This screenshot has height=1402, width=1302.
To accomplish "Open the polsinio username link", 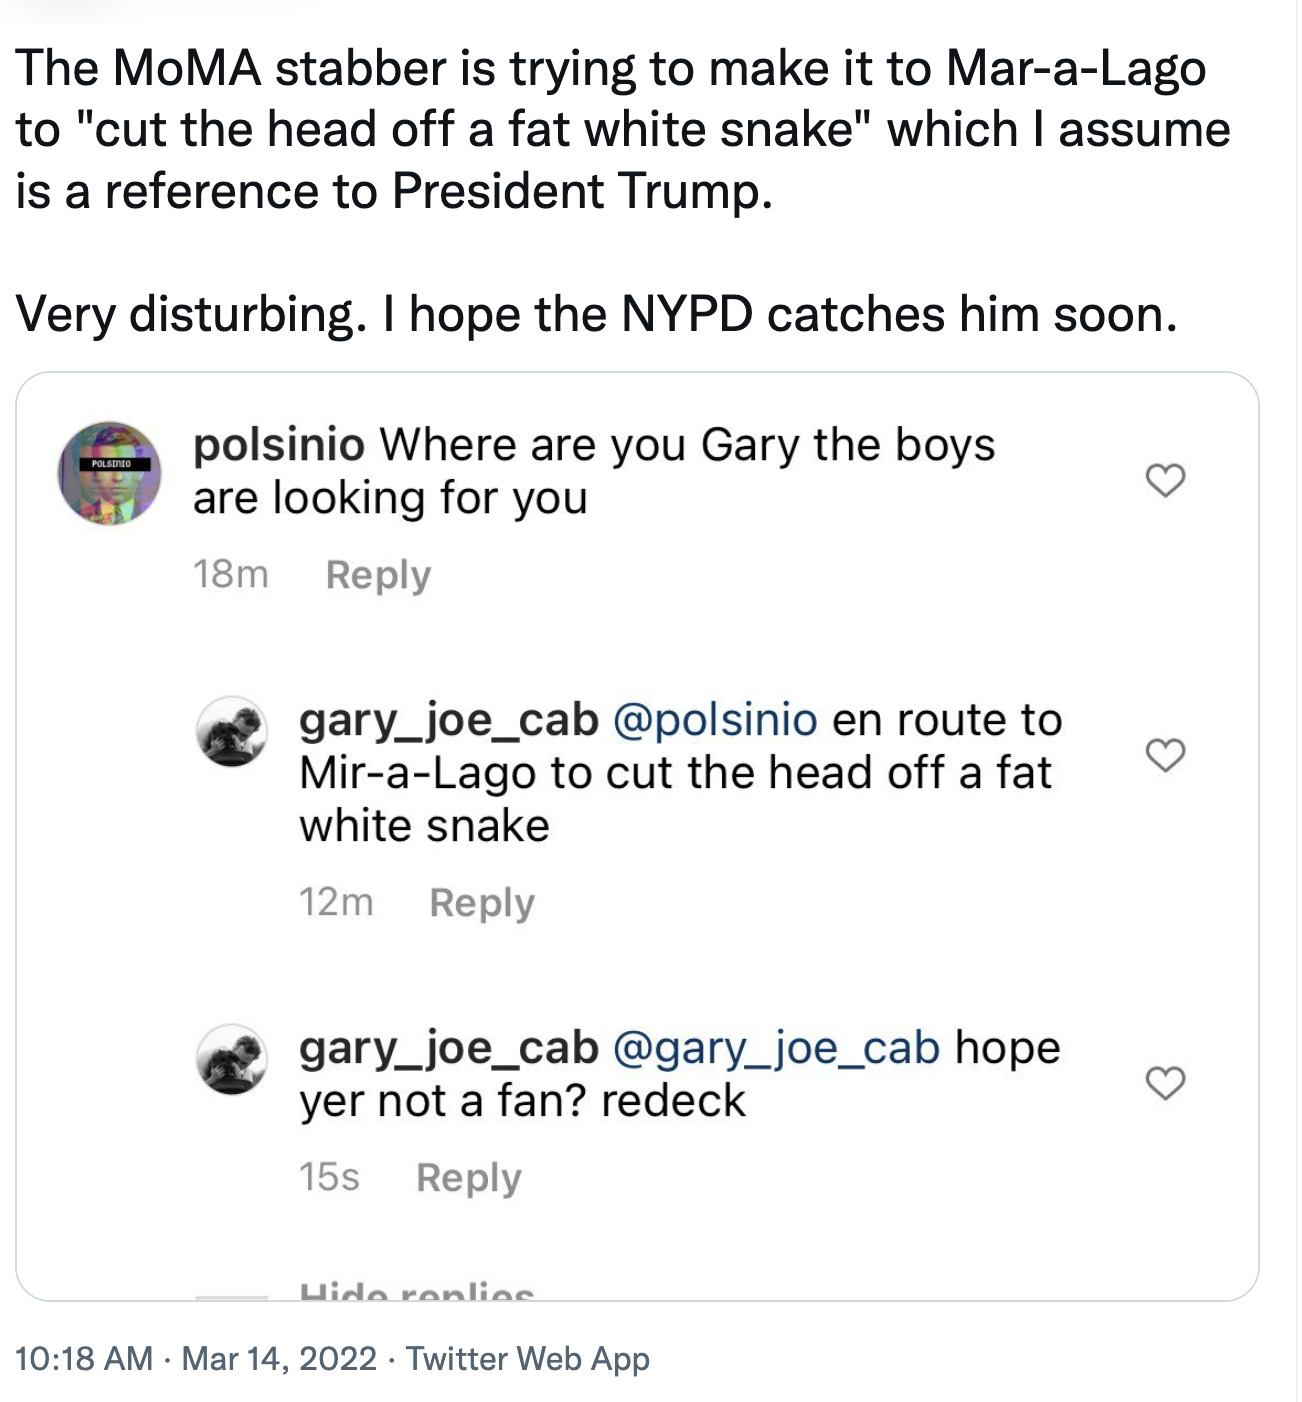I will tap(279, 445).
